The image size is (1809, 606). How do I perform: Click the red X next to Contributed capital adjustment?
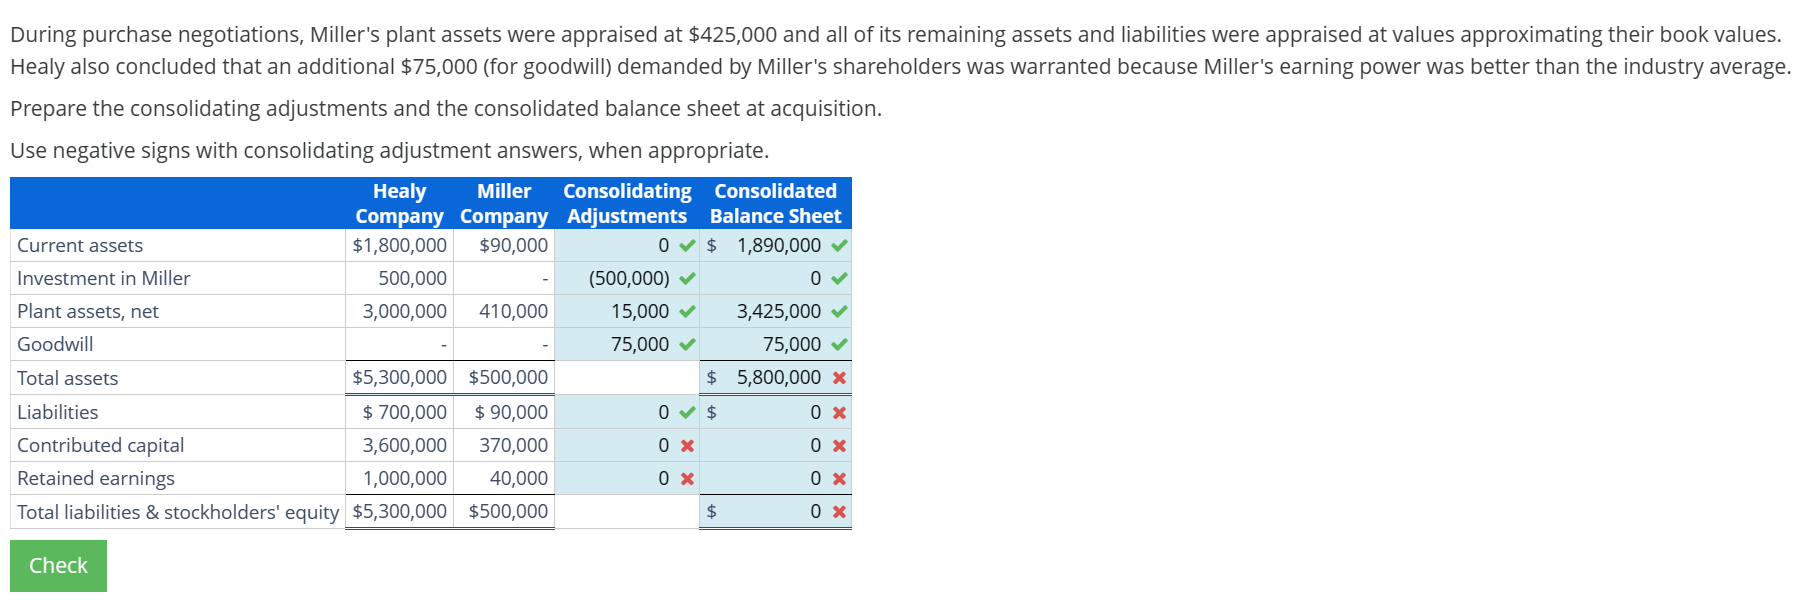pos(685,445)
